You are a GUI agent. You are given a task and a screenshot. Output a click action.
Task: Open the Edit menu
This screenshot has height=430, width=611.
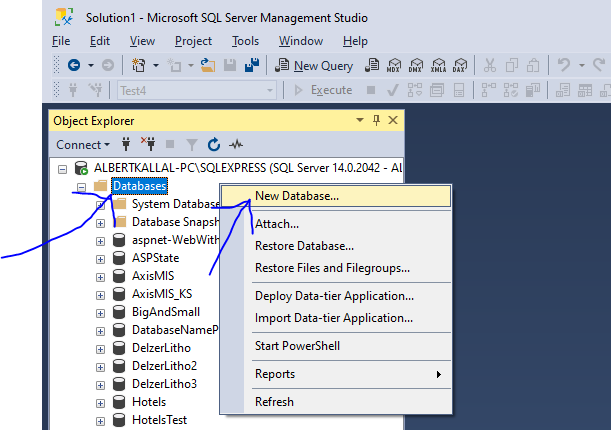coord(100,41)
